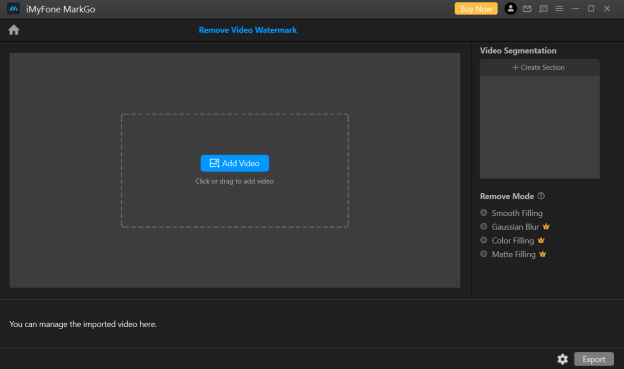Viewport: 624px width, 369px height.
Task: Click the Create Section button
Action: point(539,67)
